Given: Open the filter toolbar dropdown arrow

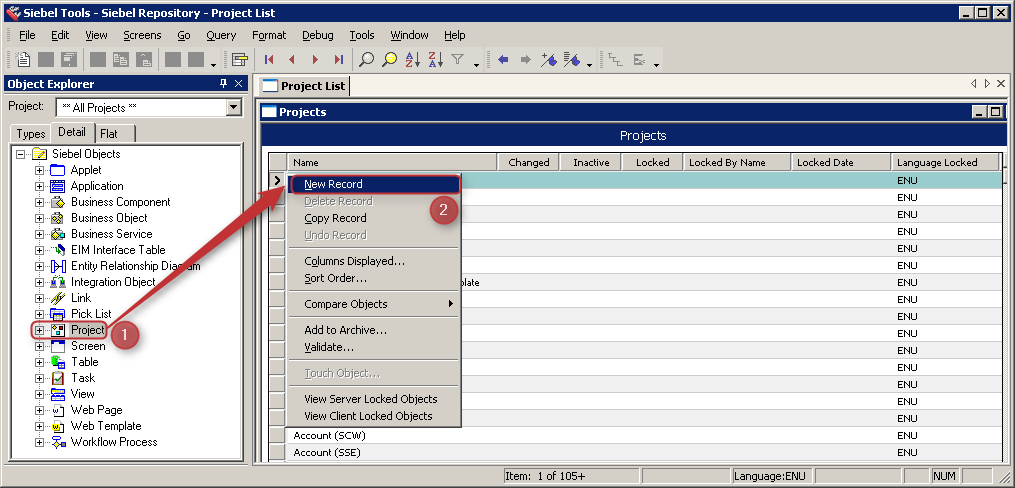Looking at the screenshot, I should click(476, 64).
